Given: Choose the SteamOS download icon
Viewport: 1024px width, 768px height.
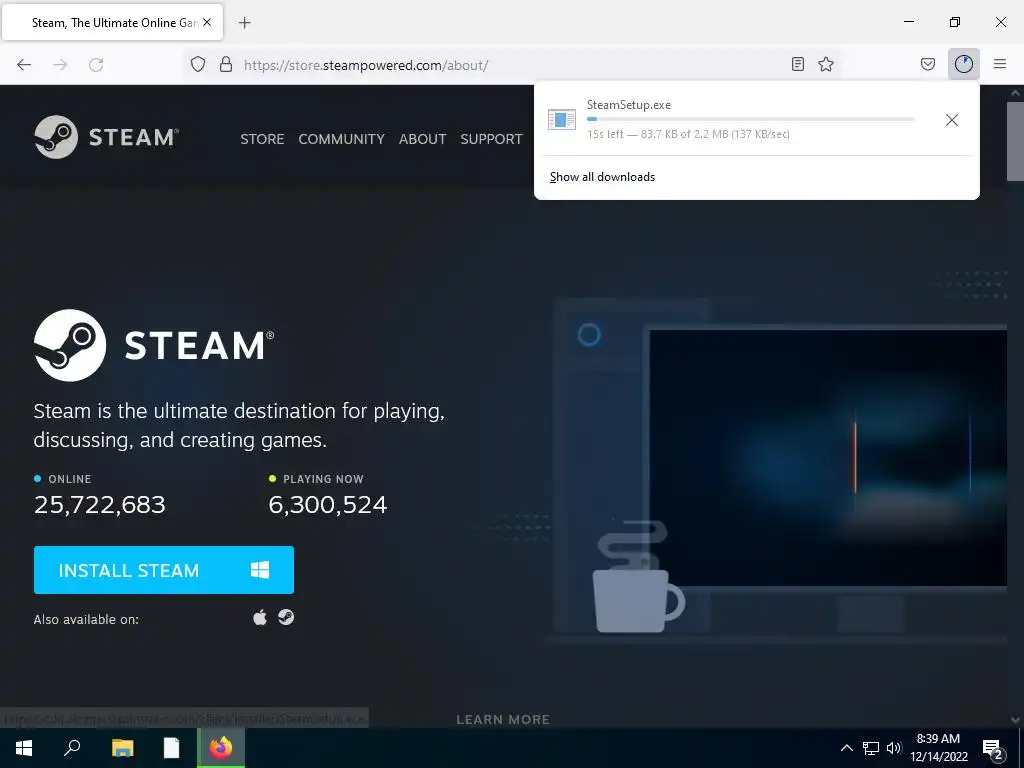Looking at the screenshot, I should (286, 617).
